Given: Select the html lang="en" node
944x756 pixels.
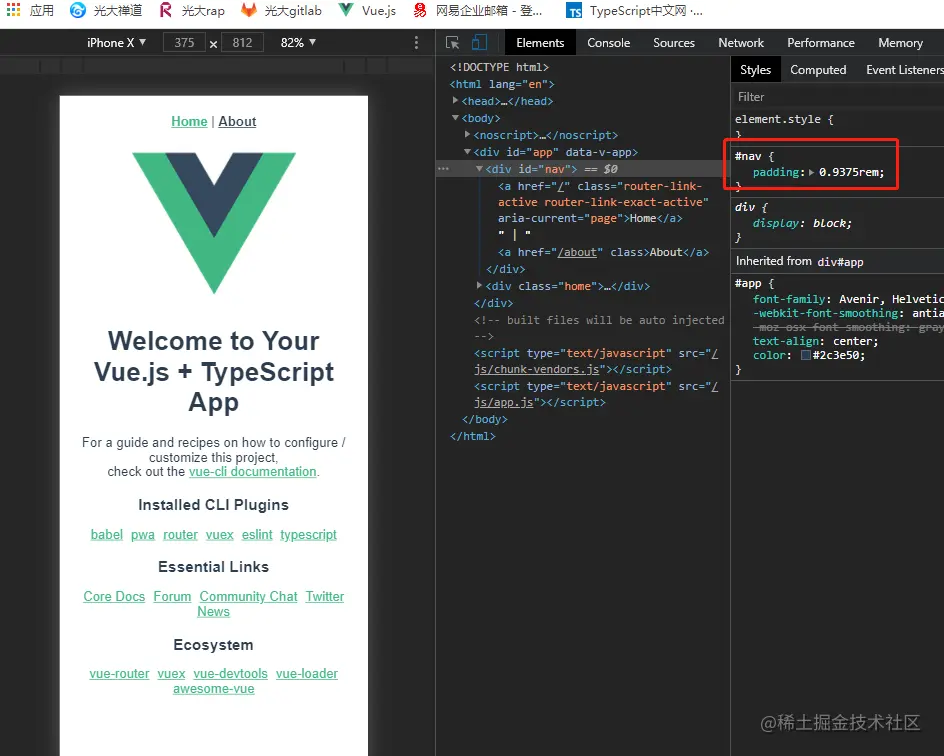Looking at the screenshot, I should click(x=502, y=84).
